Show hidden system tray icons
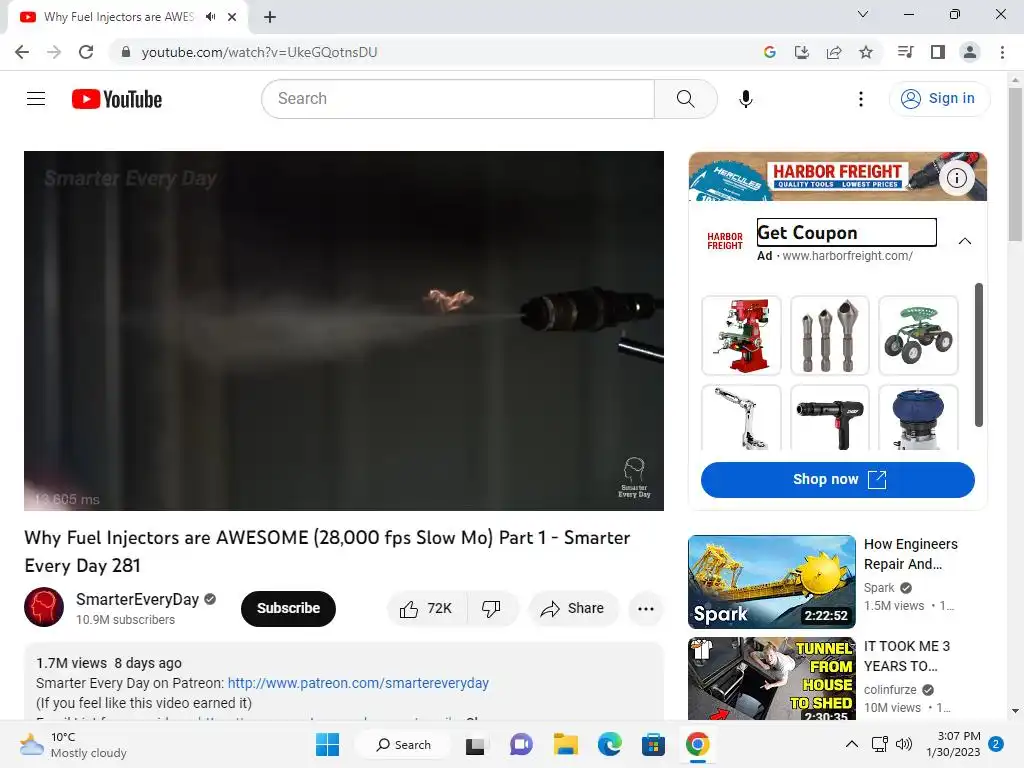Viewport: 1024px width, 768px height. tap(852, 744)
